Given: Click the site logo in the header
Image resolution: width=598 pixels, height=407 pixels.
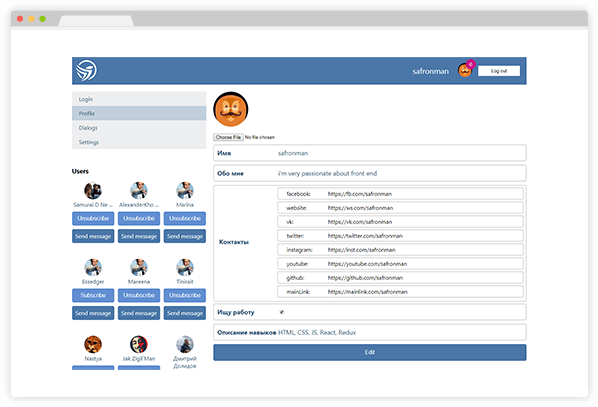Looking at the screenshot, I should pos(86,71).
